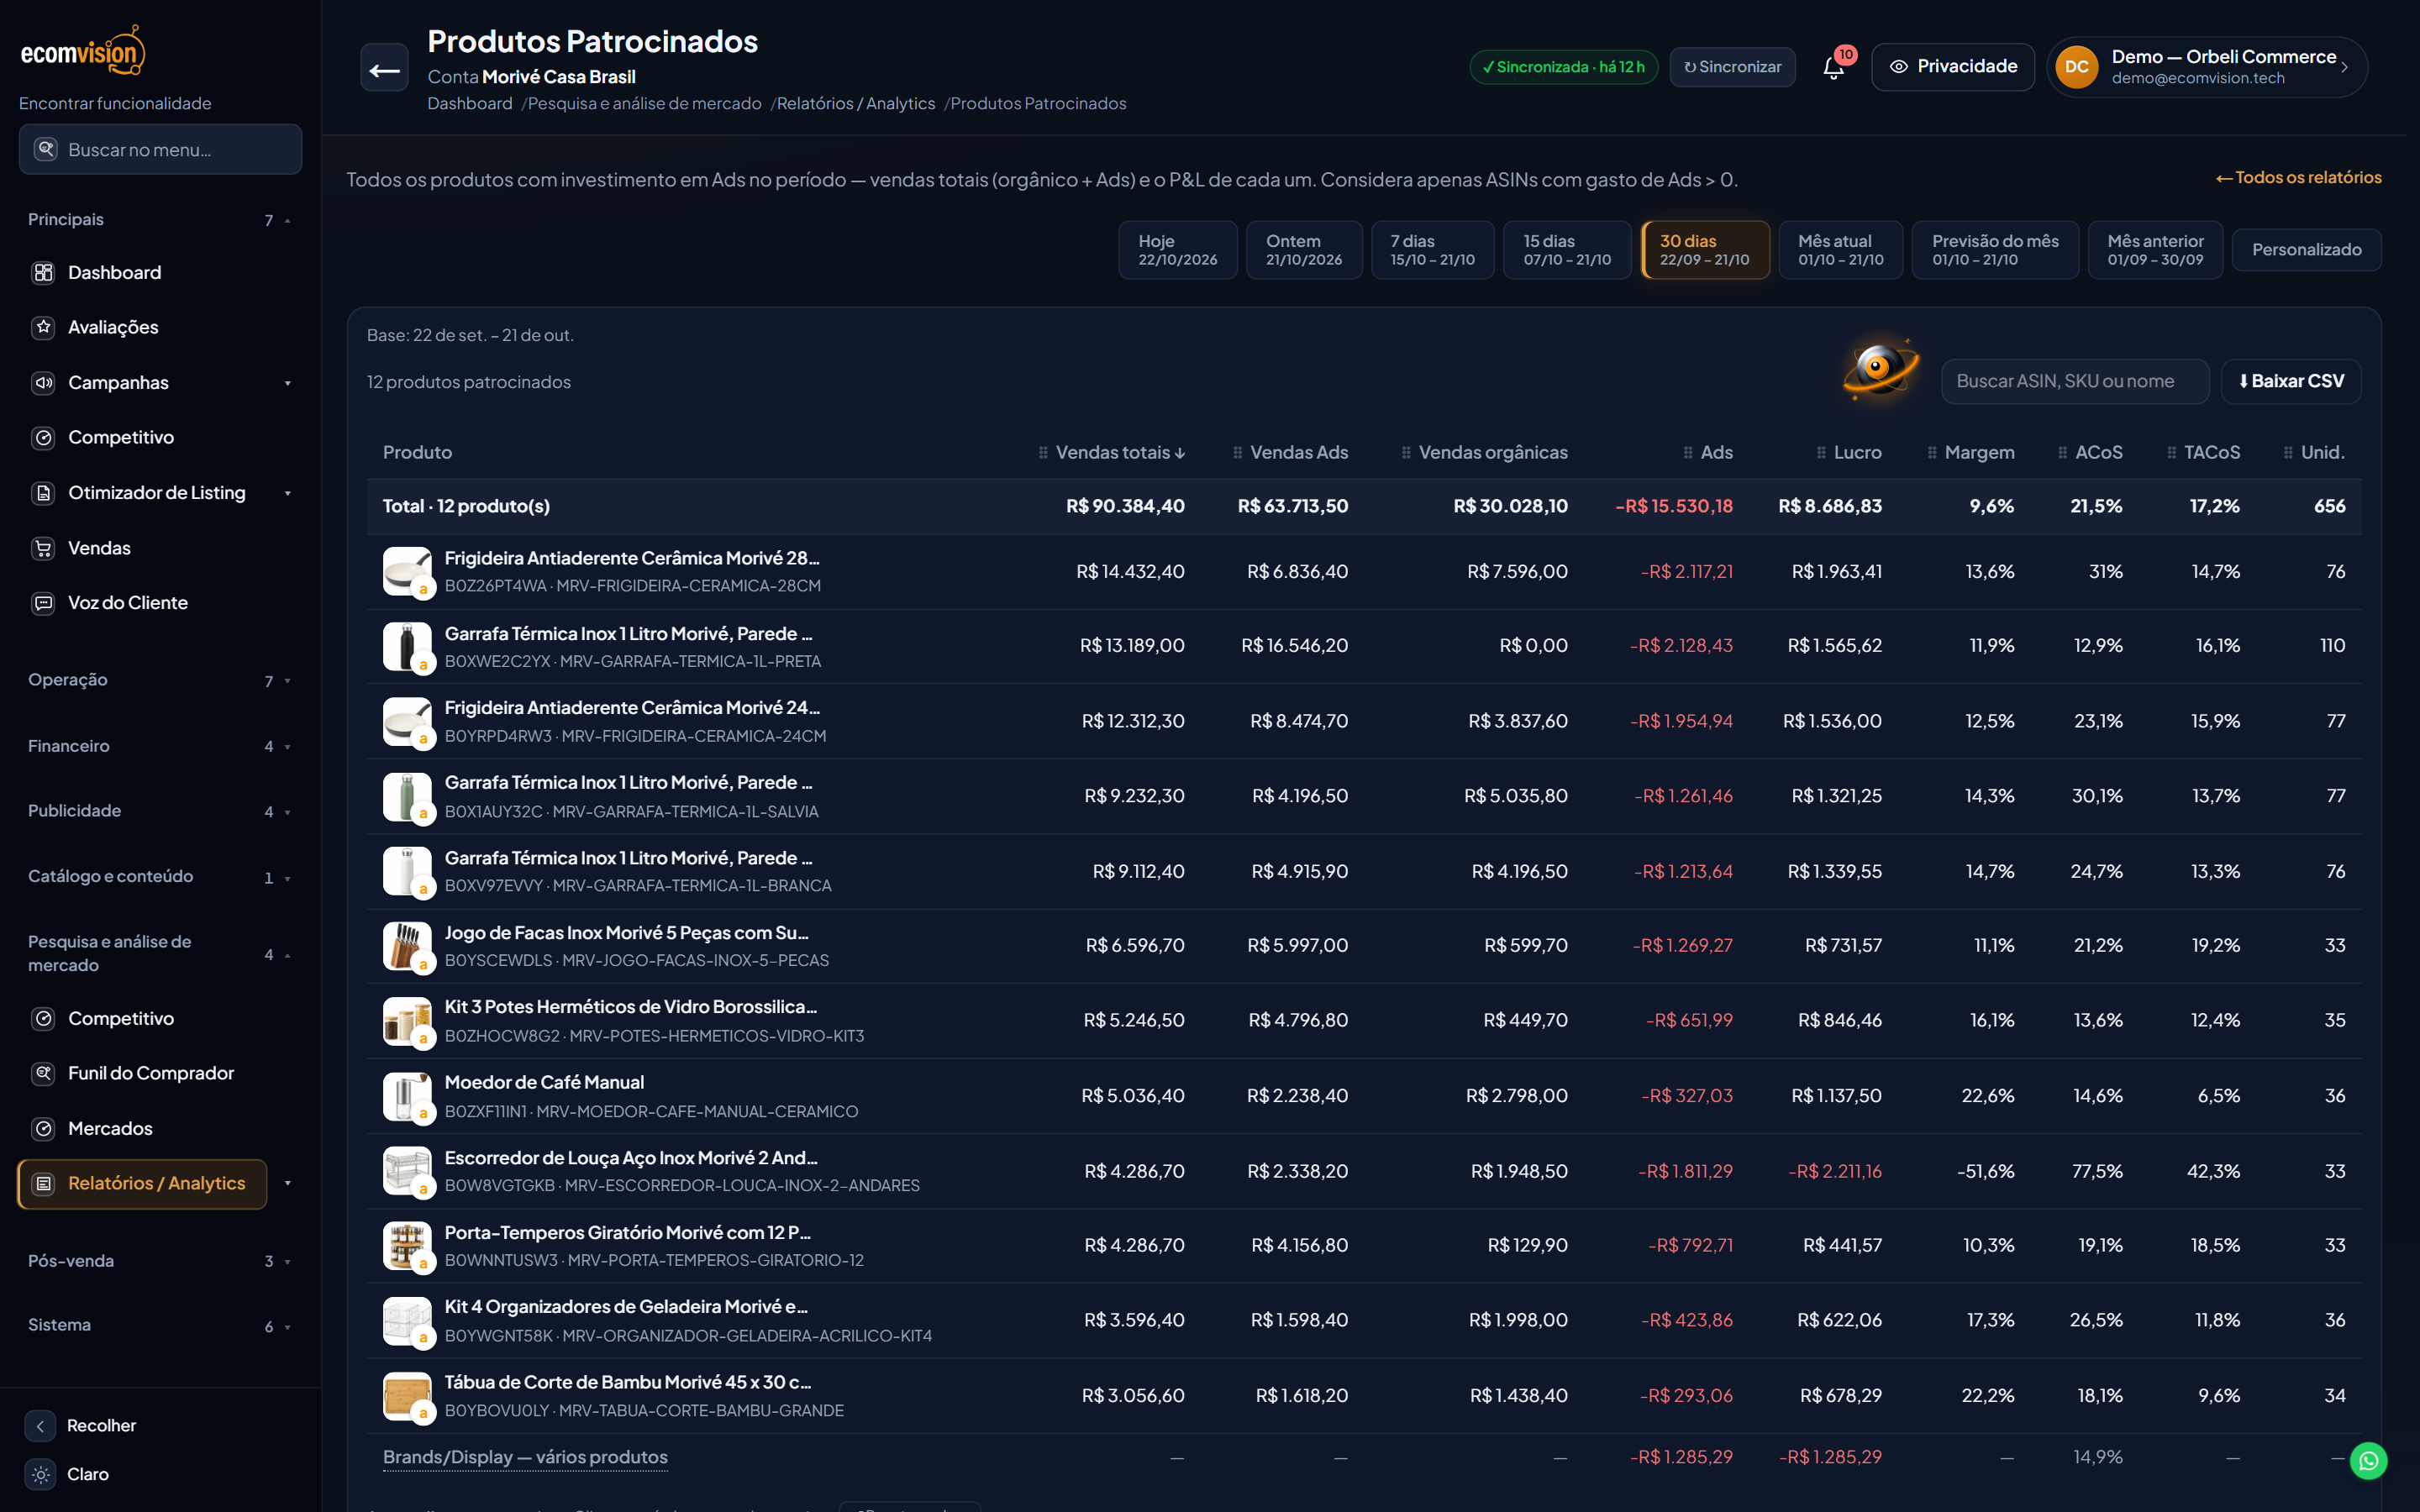
Task: Click the DC account avatar
Action: pyautogui.click(x=2076, y=67)
